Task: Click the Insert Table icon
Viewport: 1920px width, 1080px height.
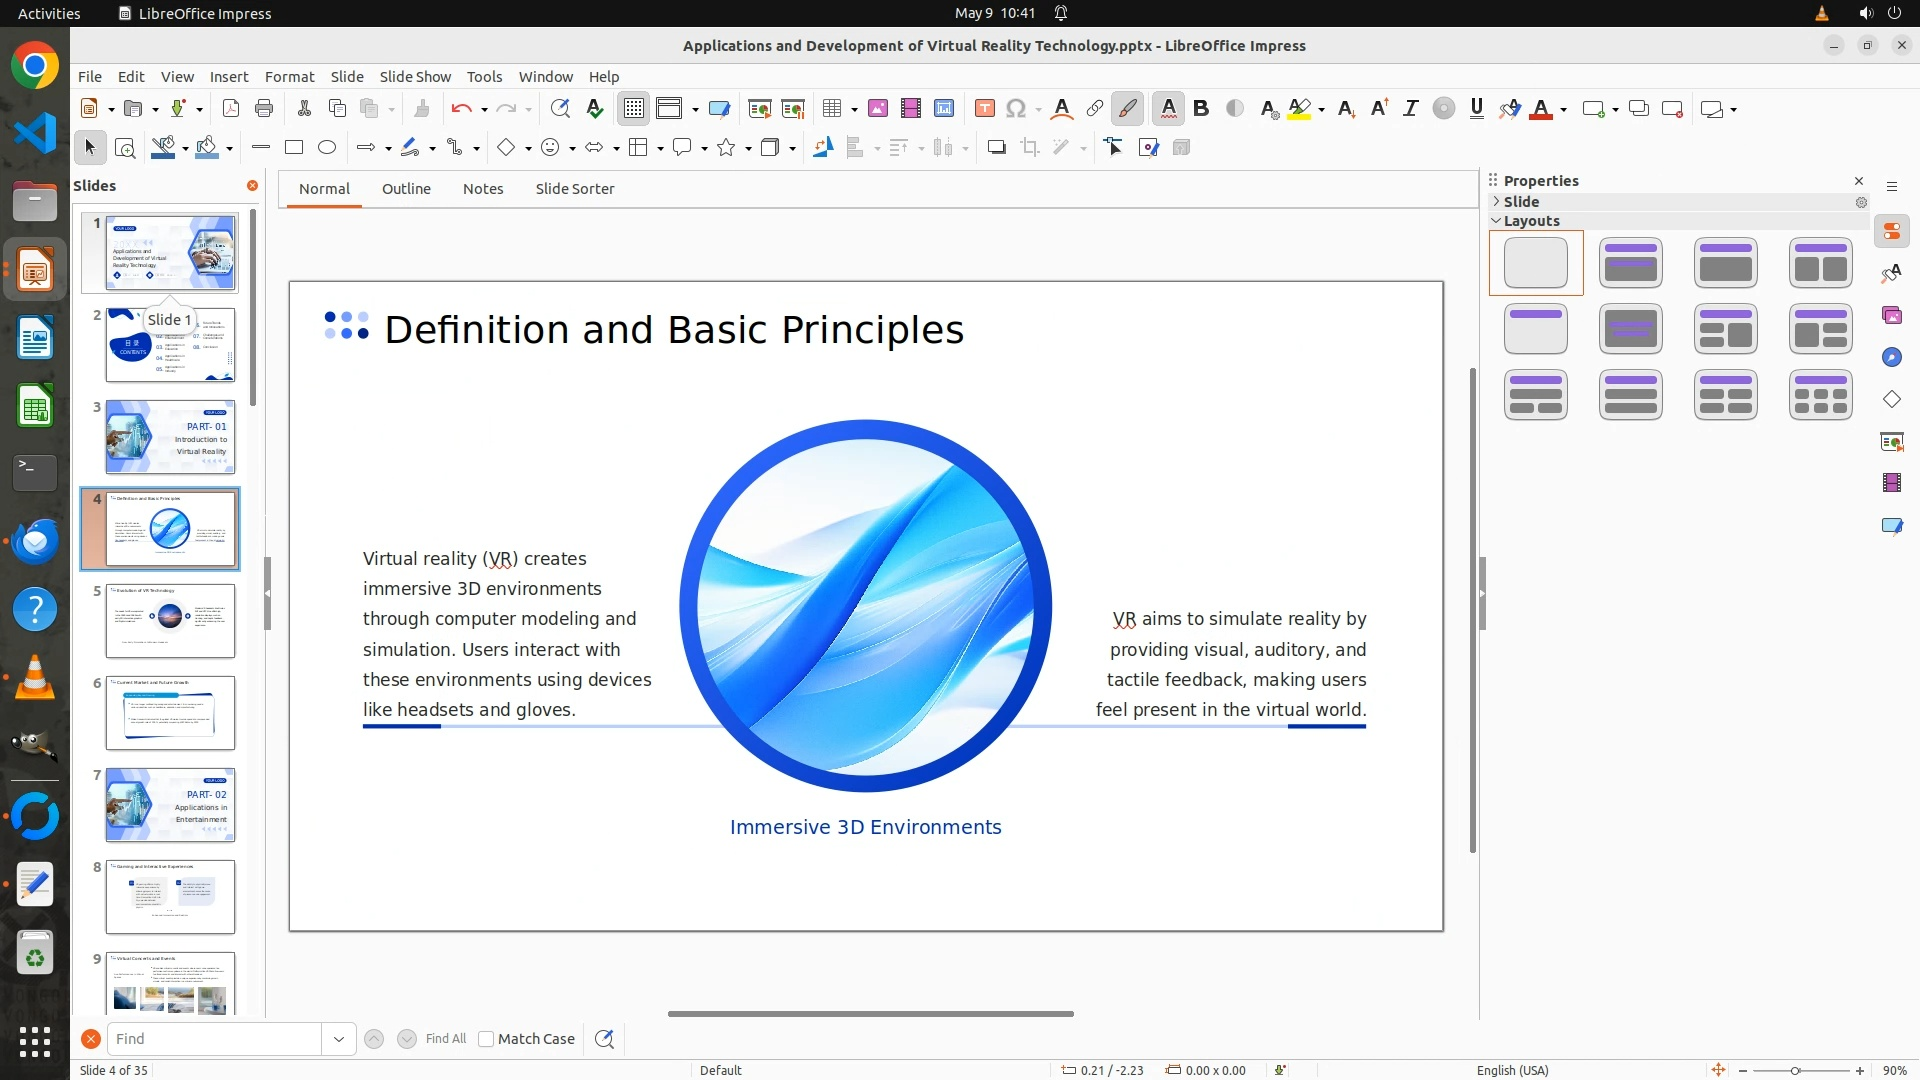Action: [x=832, y=109]
